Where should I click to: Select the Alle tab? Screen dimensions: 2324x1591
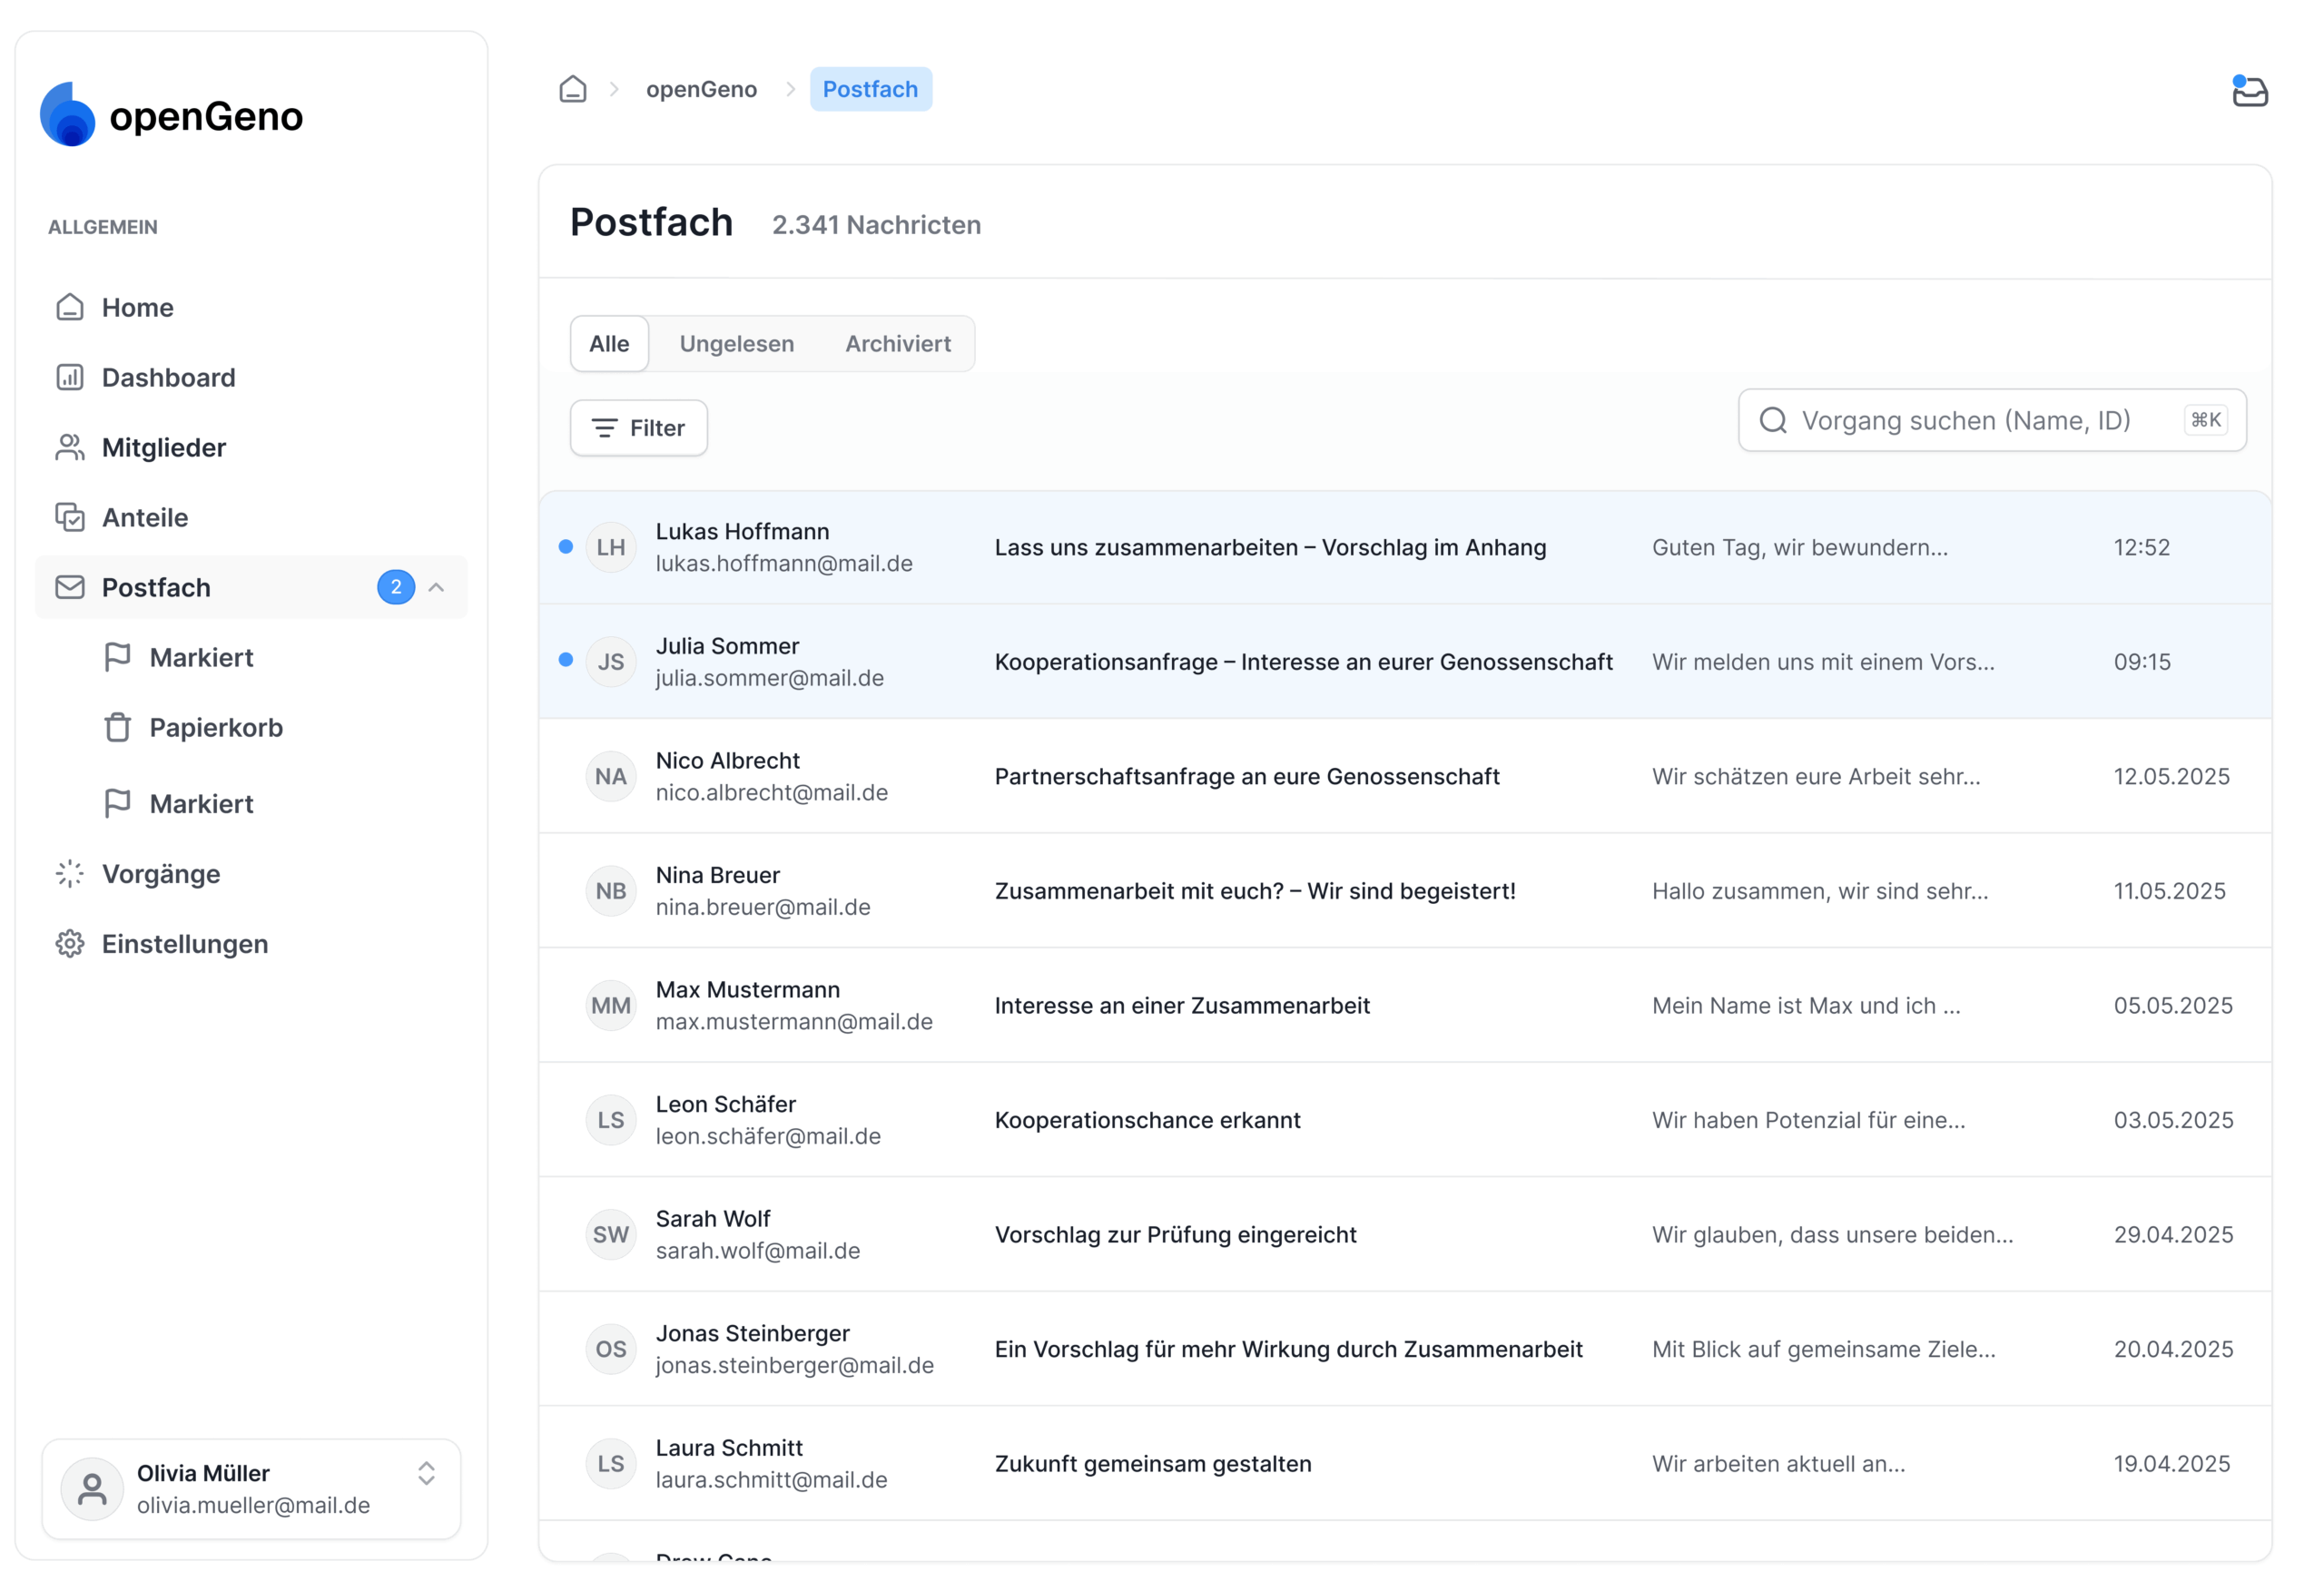(x=608, y=343)
